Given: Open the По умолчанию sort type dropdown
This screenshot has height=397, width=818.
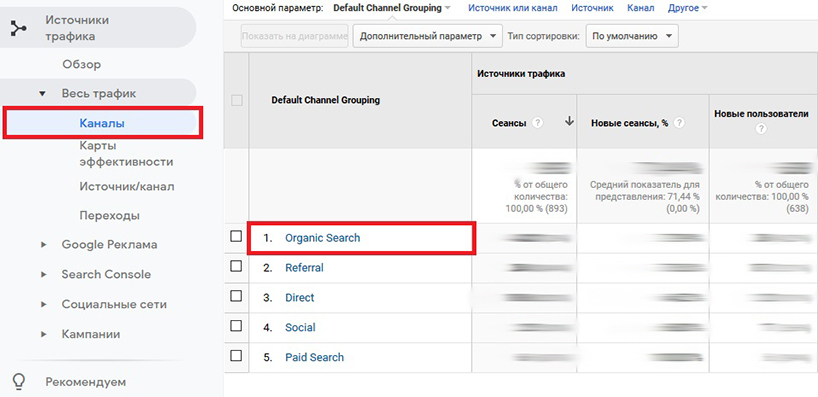Looking at the screenshot, I should tap(632, 36).
